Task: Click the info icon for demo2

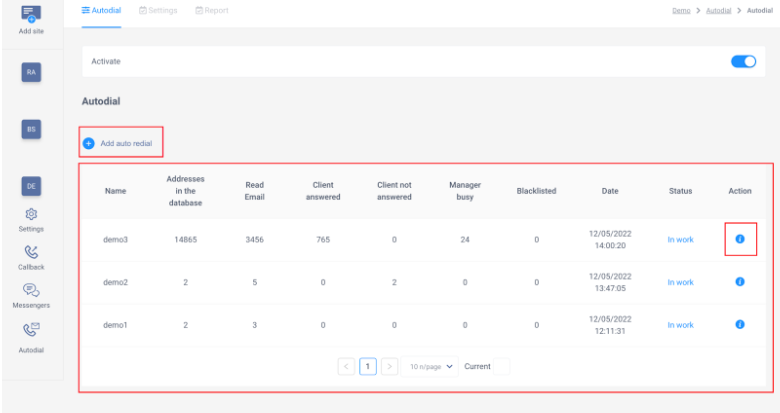Action: [740, 282]
